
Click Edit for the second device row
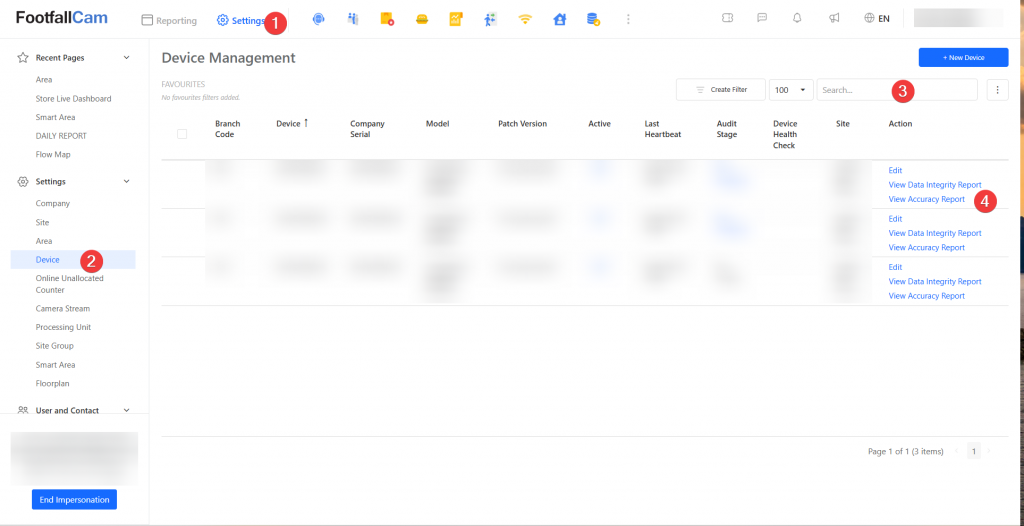pos(895,219)
